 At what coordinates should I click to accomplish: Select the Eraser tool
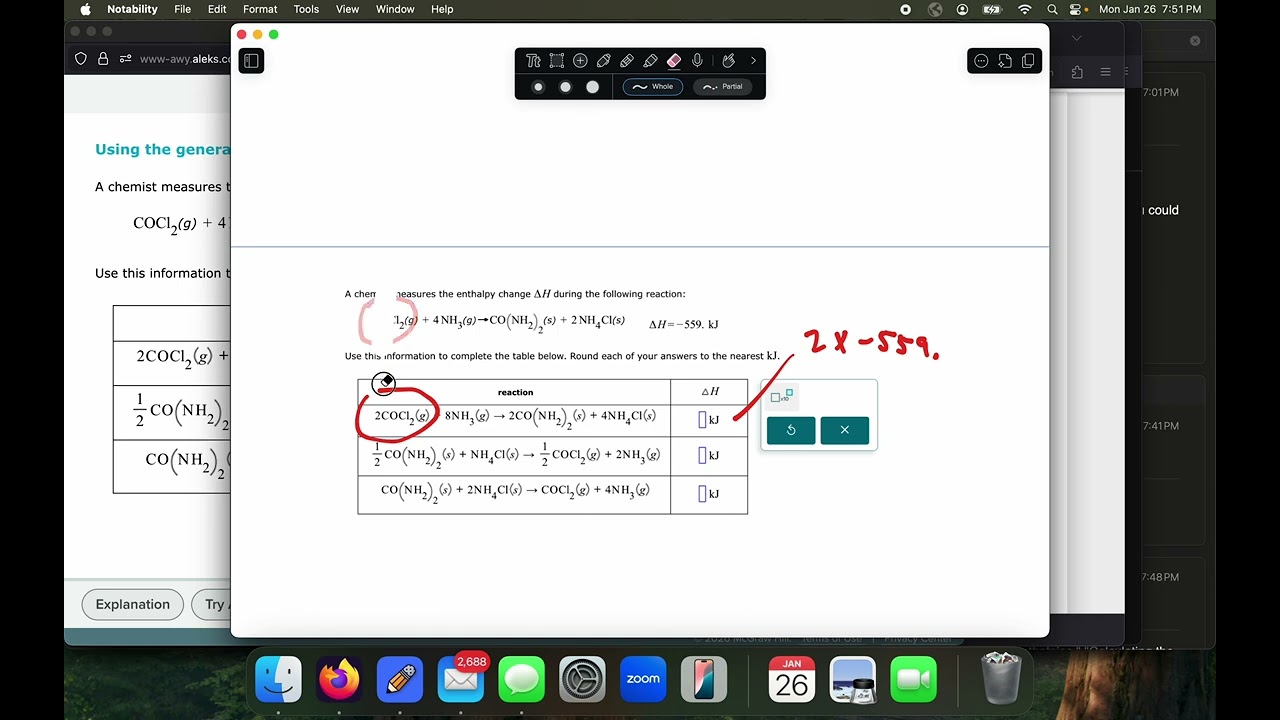point(674,61)
